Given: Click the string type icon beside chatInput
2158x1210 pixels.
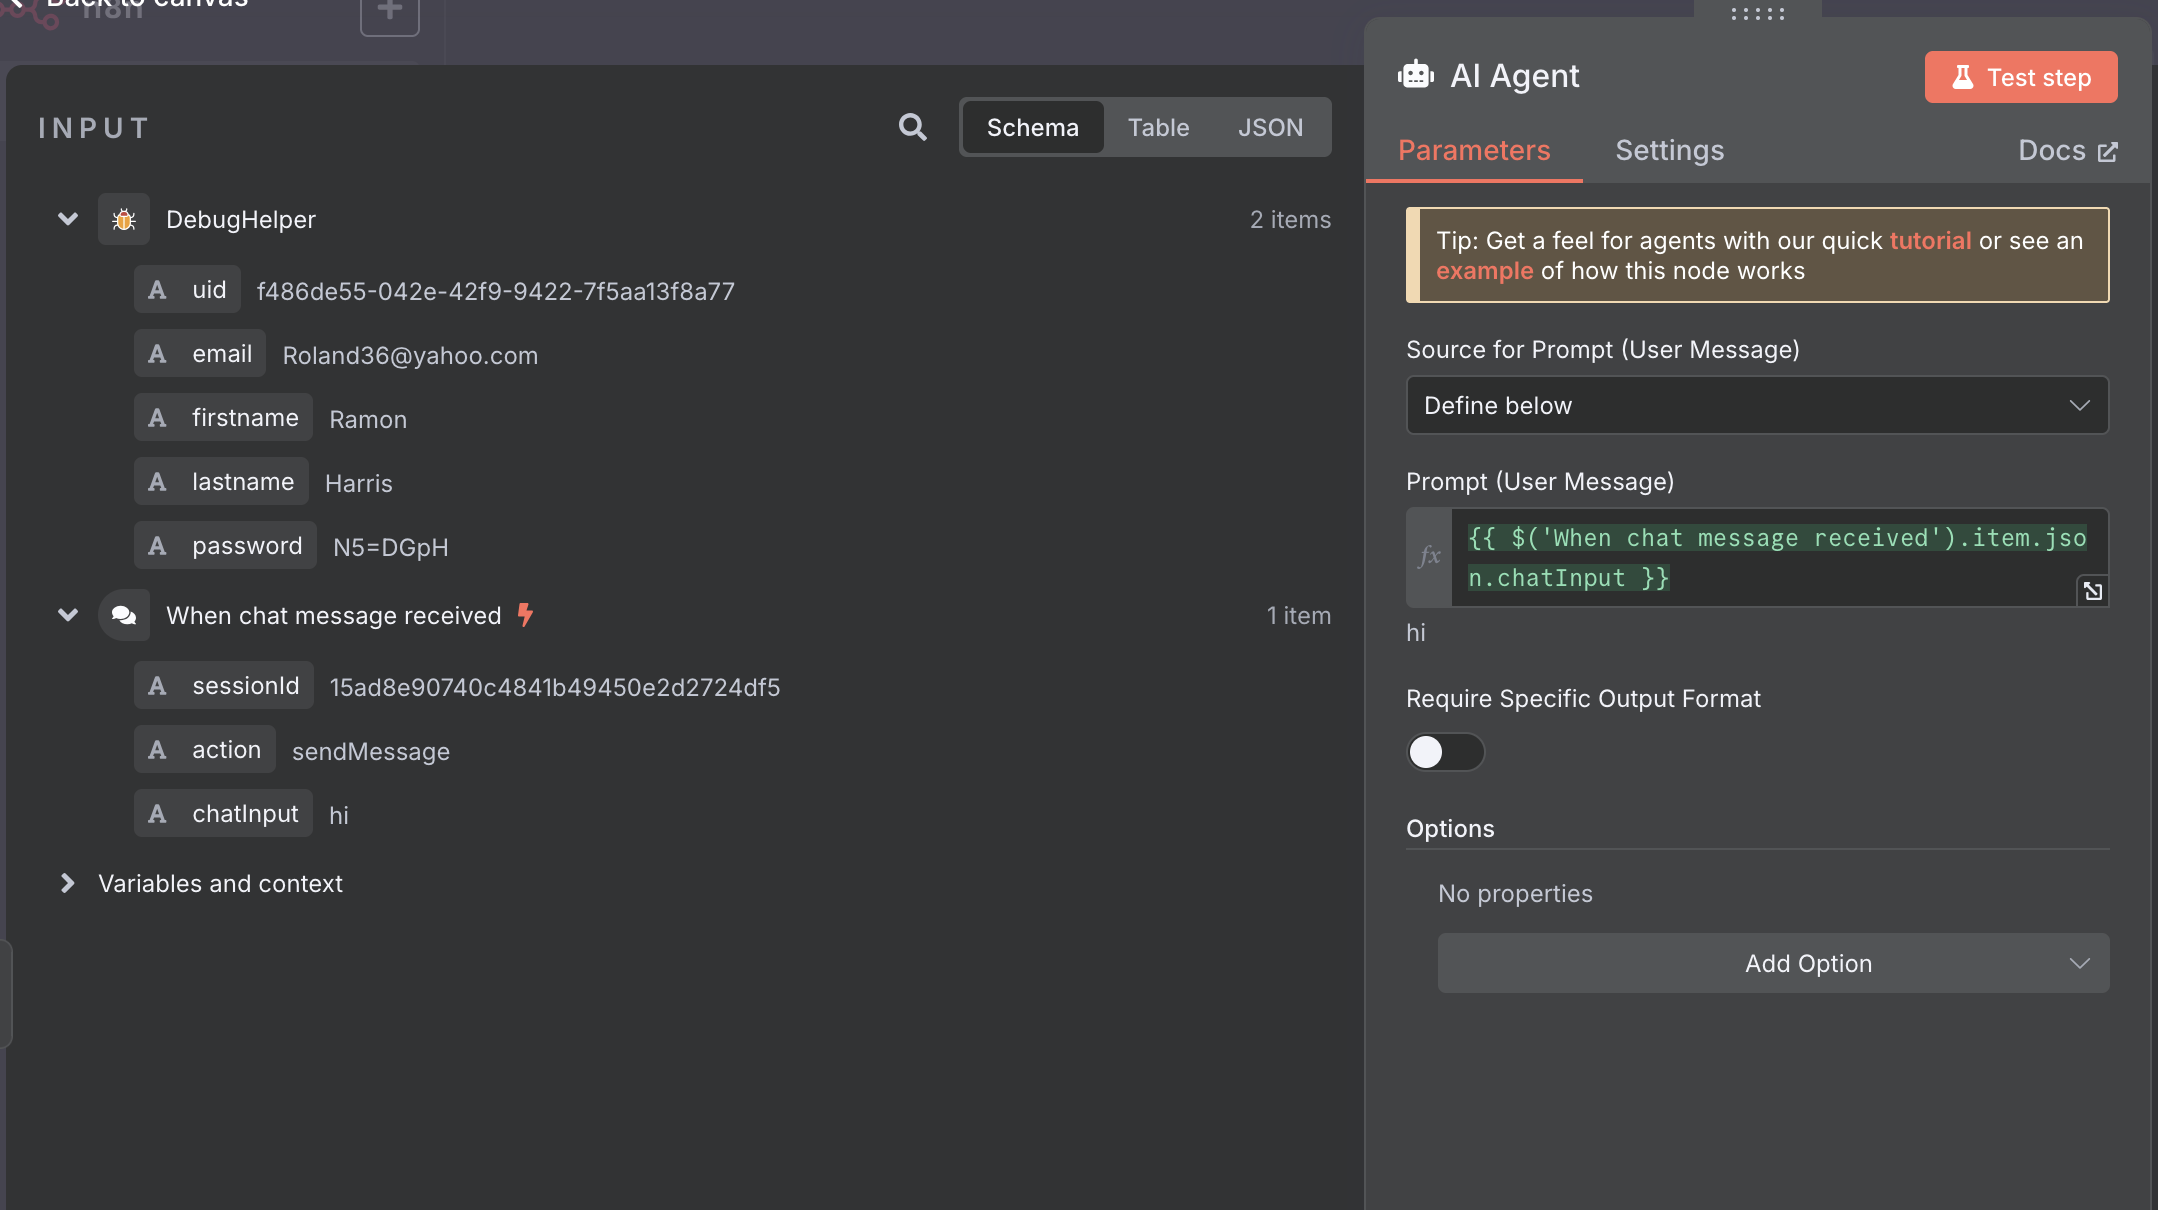Looking at the screenshot, I should (157, 814).
